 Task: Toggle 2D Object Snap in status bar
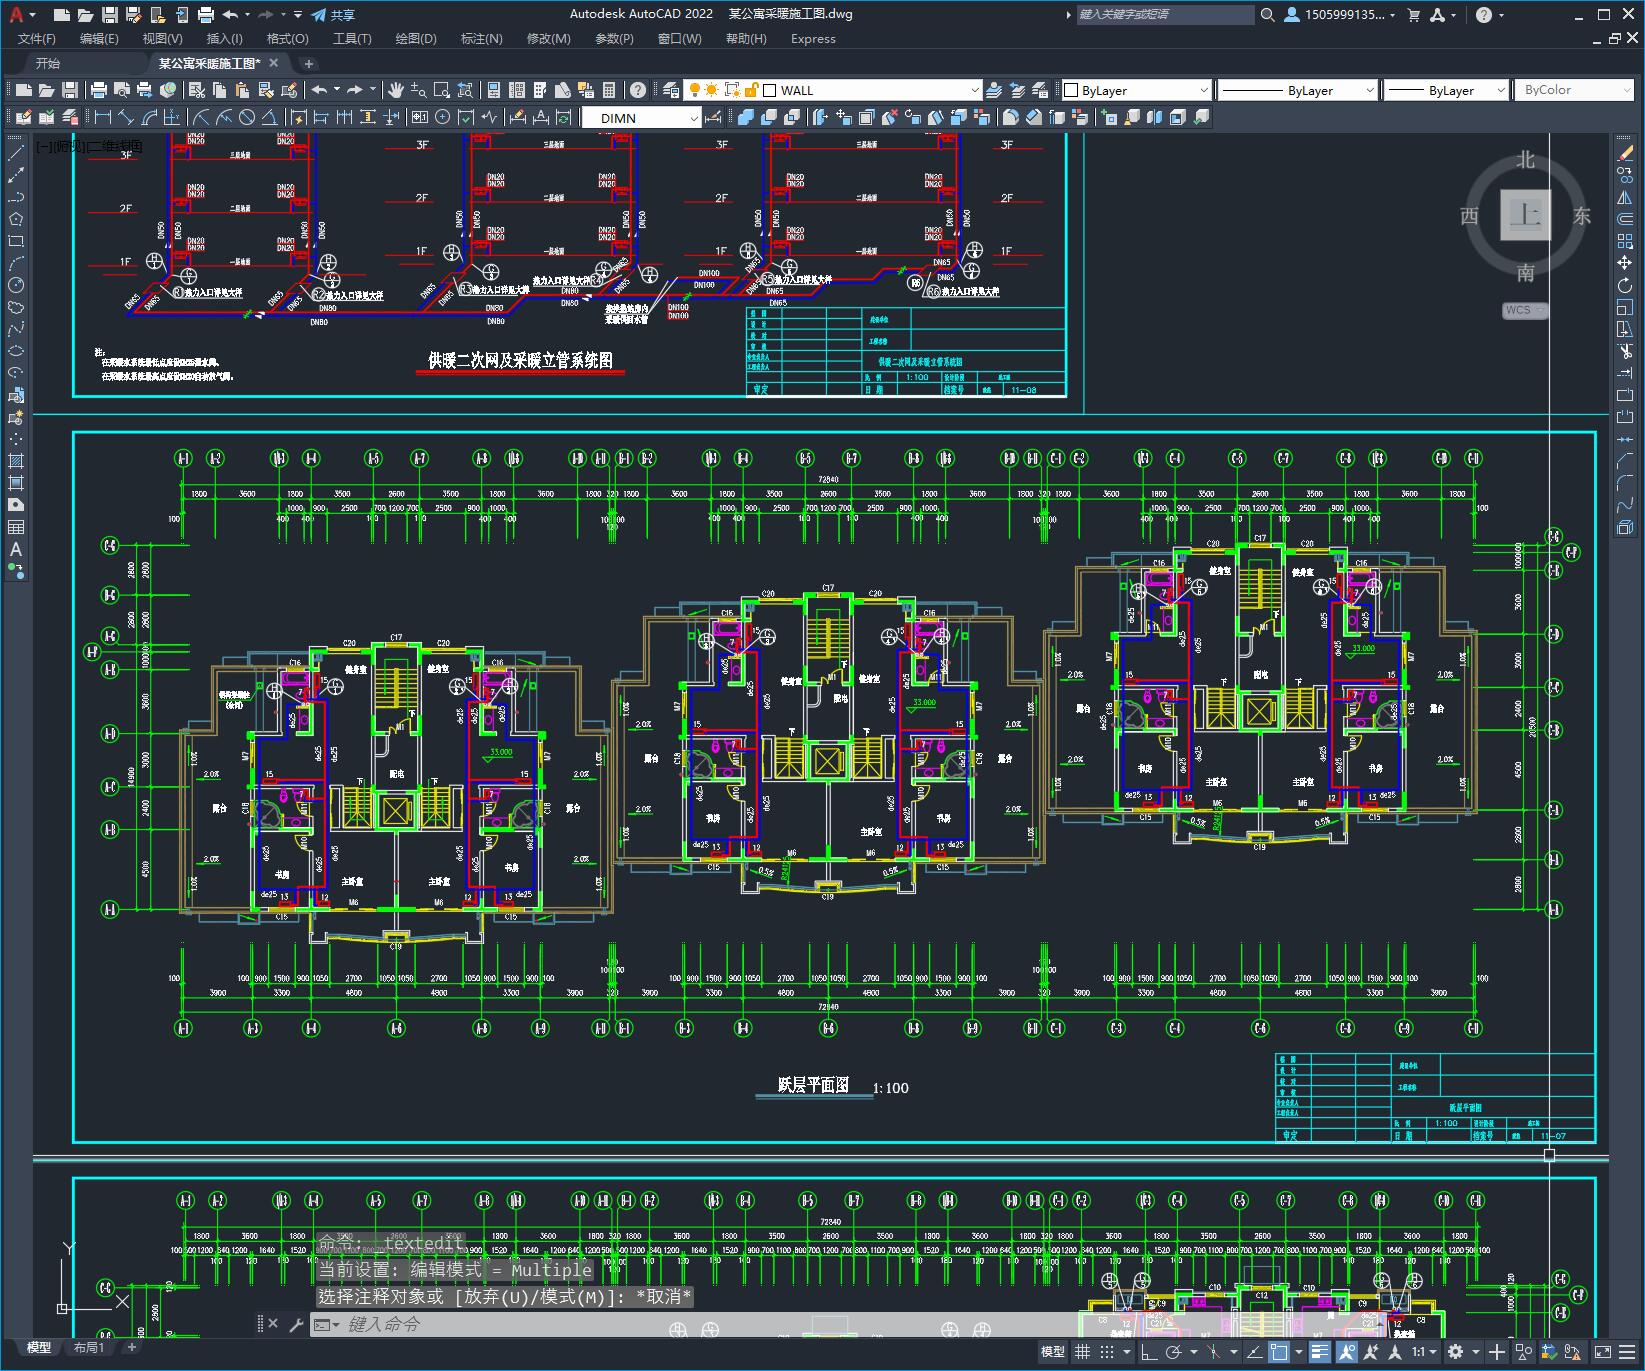point(1279,1352)
